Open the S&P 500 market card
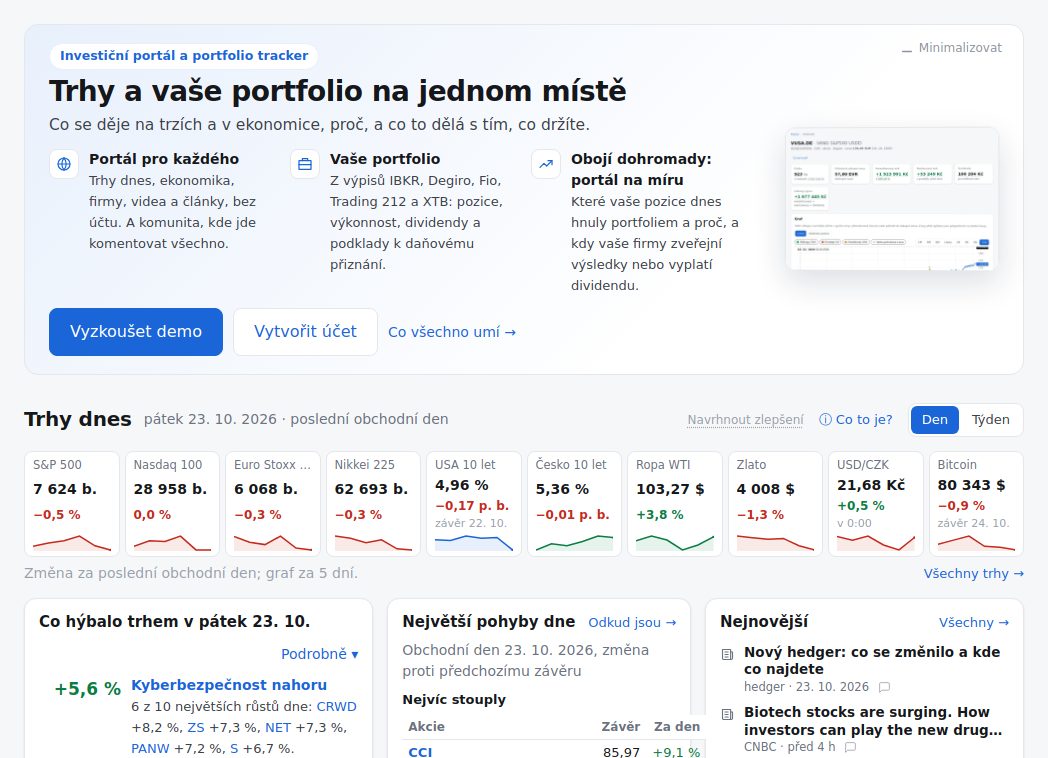 72,504
